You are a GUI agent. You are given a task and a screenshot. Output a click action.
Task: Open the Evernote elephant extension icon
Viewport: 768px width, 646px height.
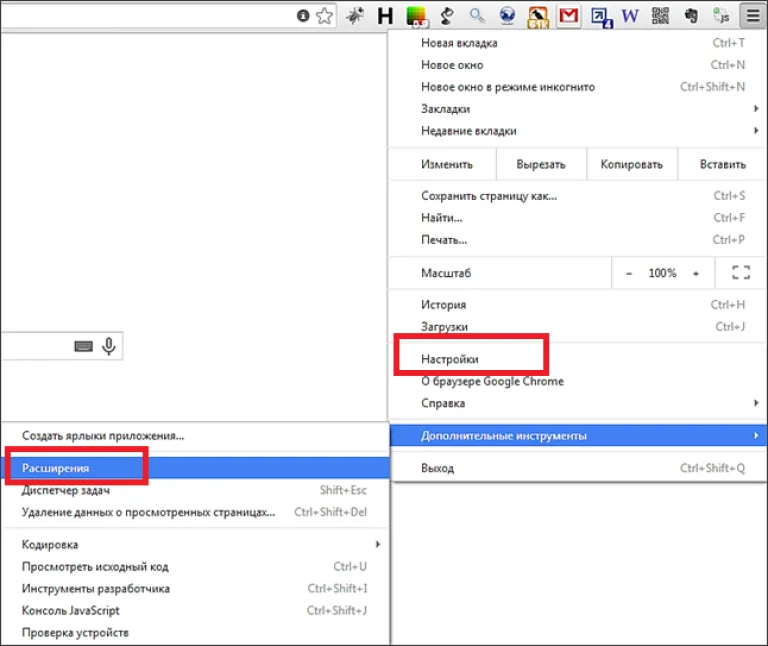coord(691,16)
